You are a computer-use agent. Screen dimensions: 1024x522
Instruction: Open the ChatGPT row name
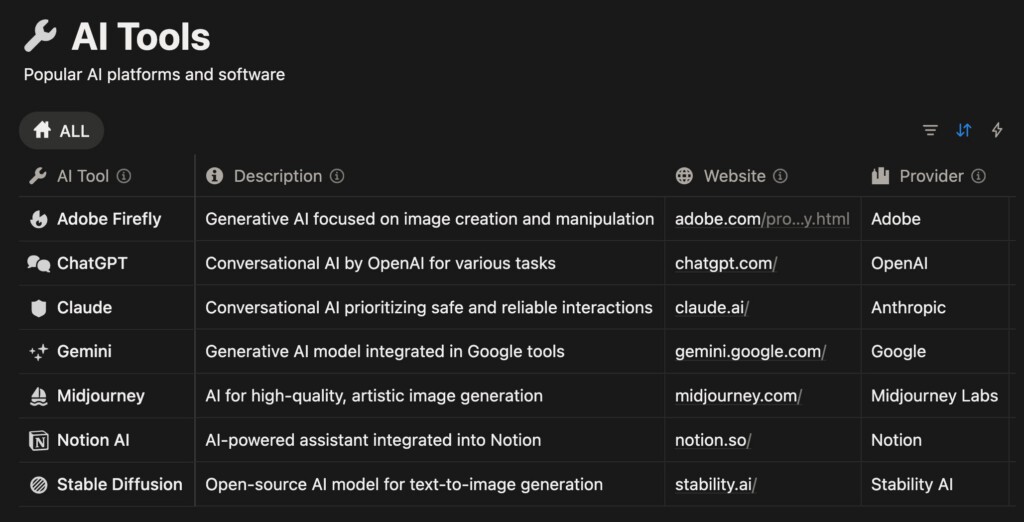point(92,263)
